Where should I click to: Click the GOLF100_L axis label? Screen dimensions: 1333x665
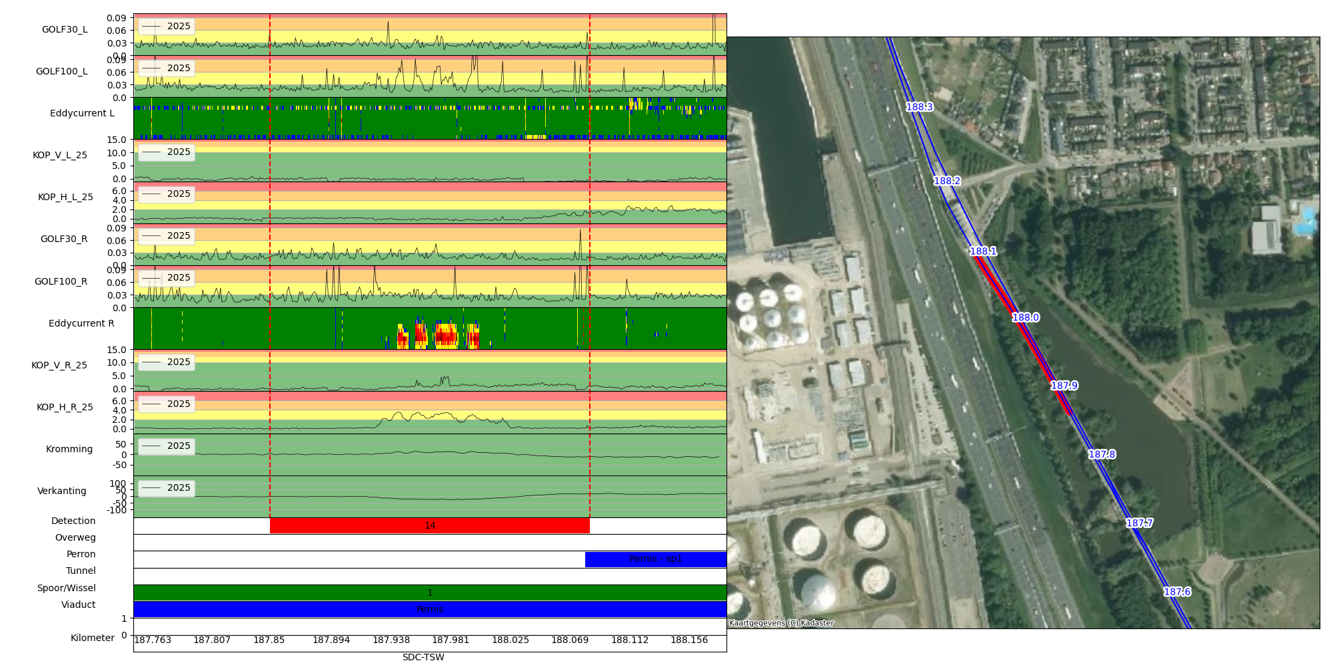61,72
